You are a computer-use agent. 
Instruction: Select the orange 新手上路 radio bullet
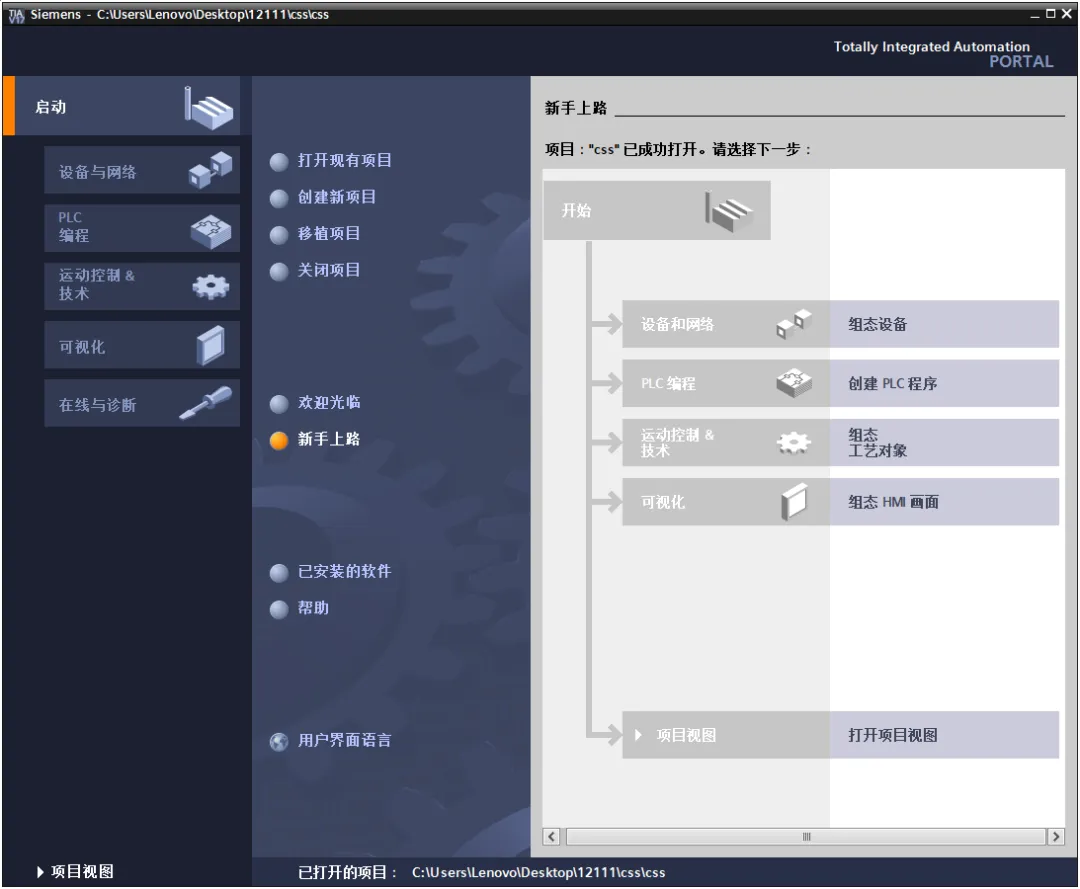point(279,440)
